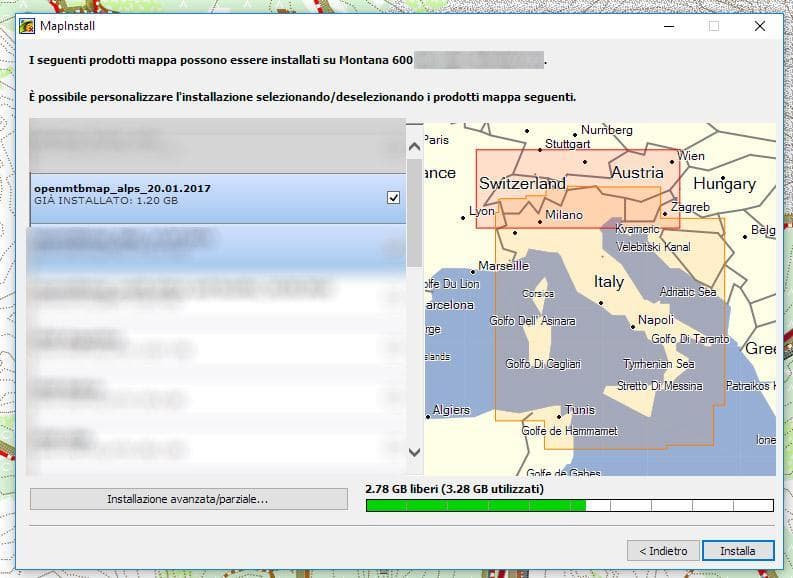This screenshot has height=578, width=793.
Task: Go back with the Indietro button
Action: (x=663, y=551)
